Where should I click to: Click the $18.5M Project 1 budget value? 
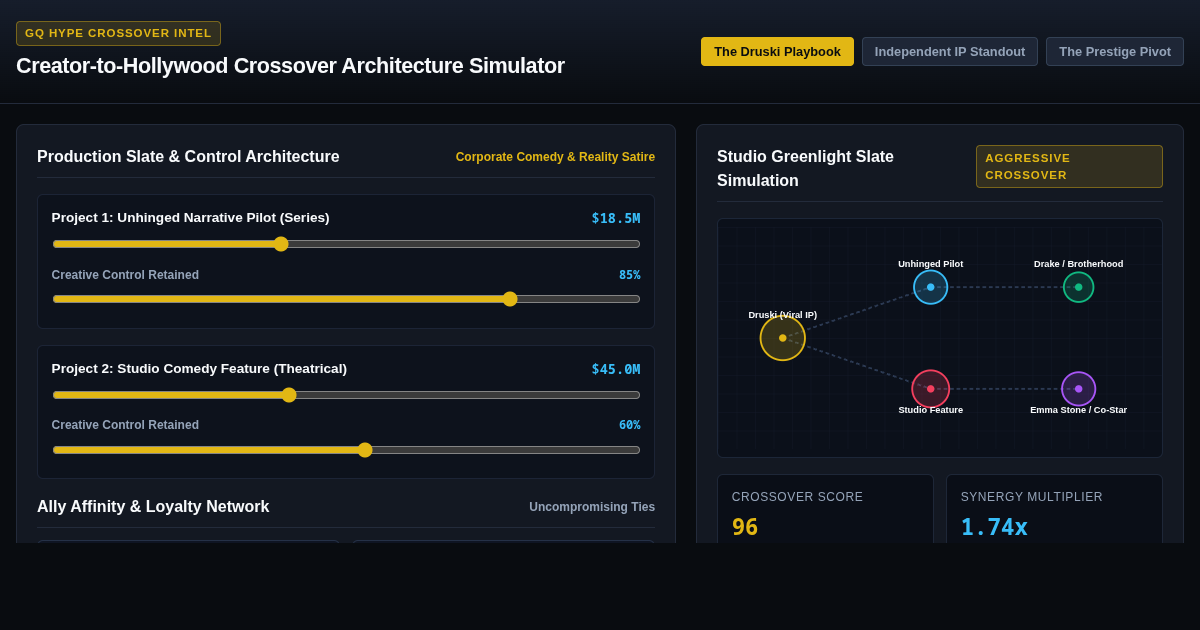(616, 218)
